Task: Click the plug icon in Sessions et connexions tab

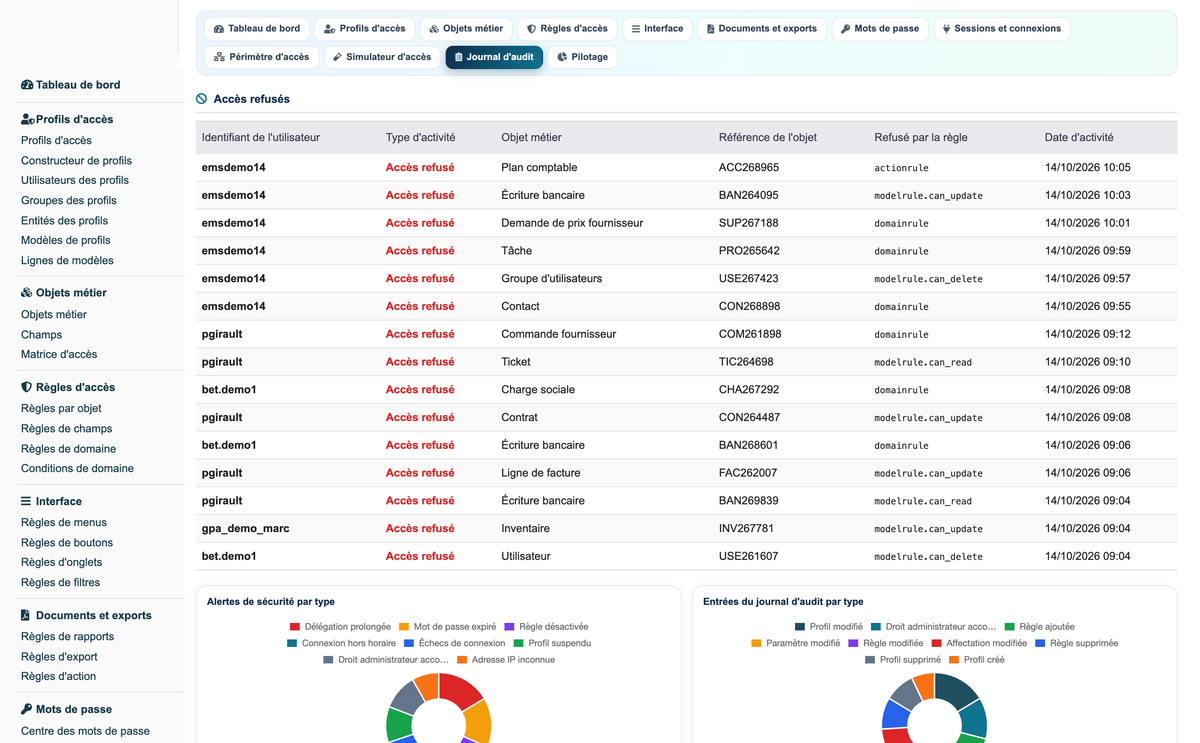Action: click(946, 29)
